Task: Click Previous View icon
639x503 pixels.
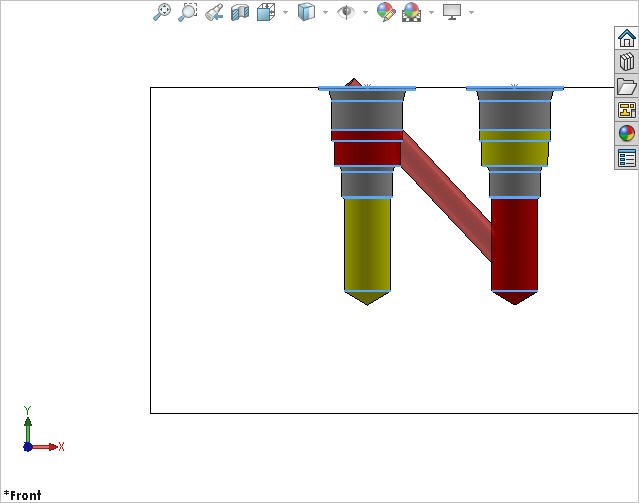Action: [x=214, y=12]
